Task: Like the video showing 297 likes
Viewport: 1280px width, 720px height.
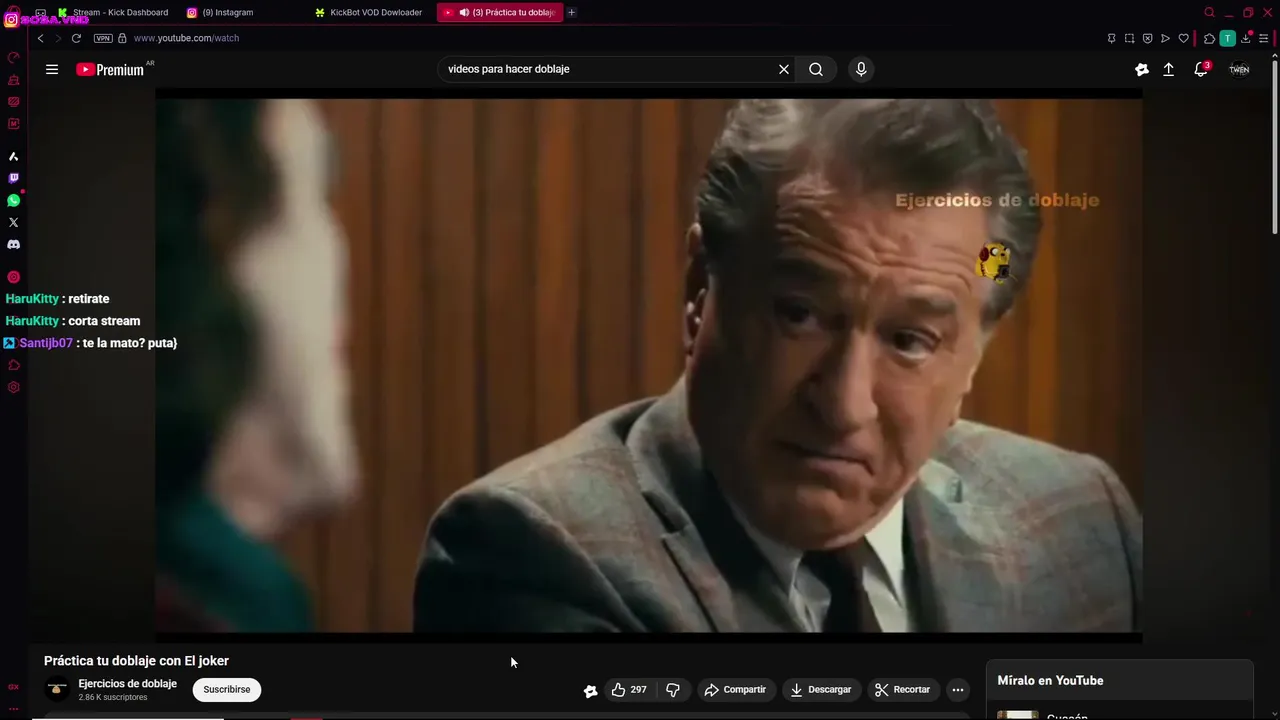Action: 629,689
